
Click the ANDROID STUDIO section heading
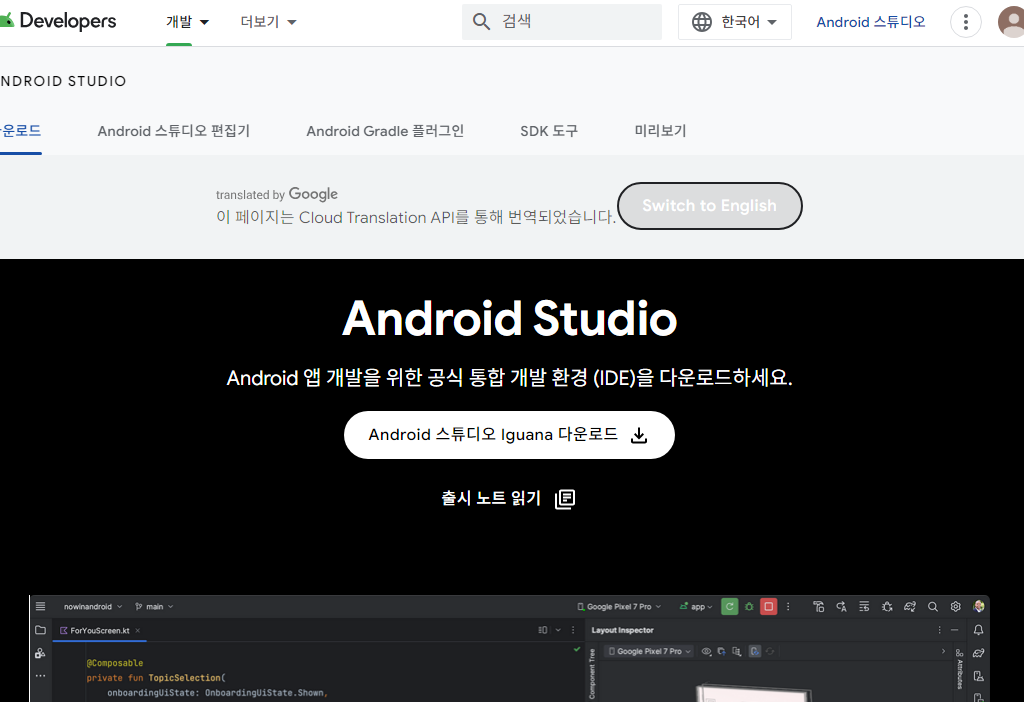click(63, 81)
